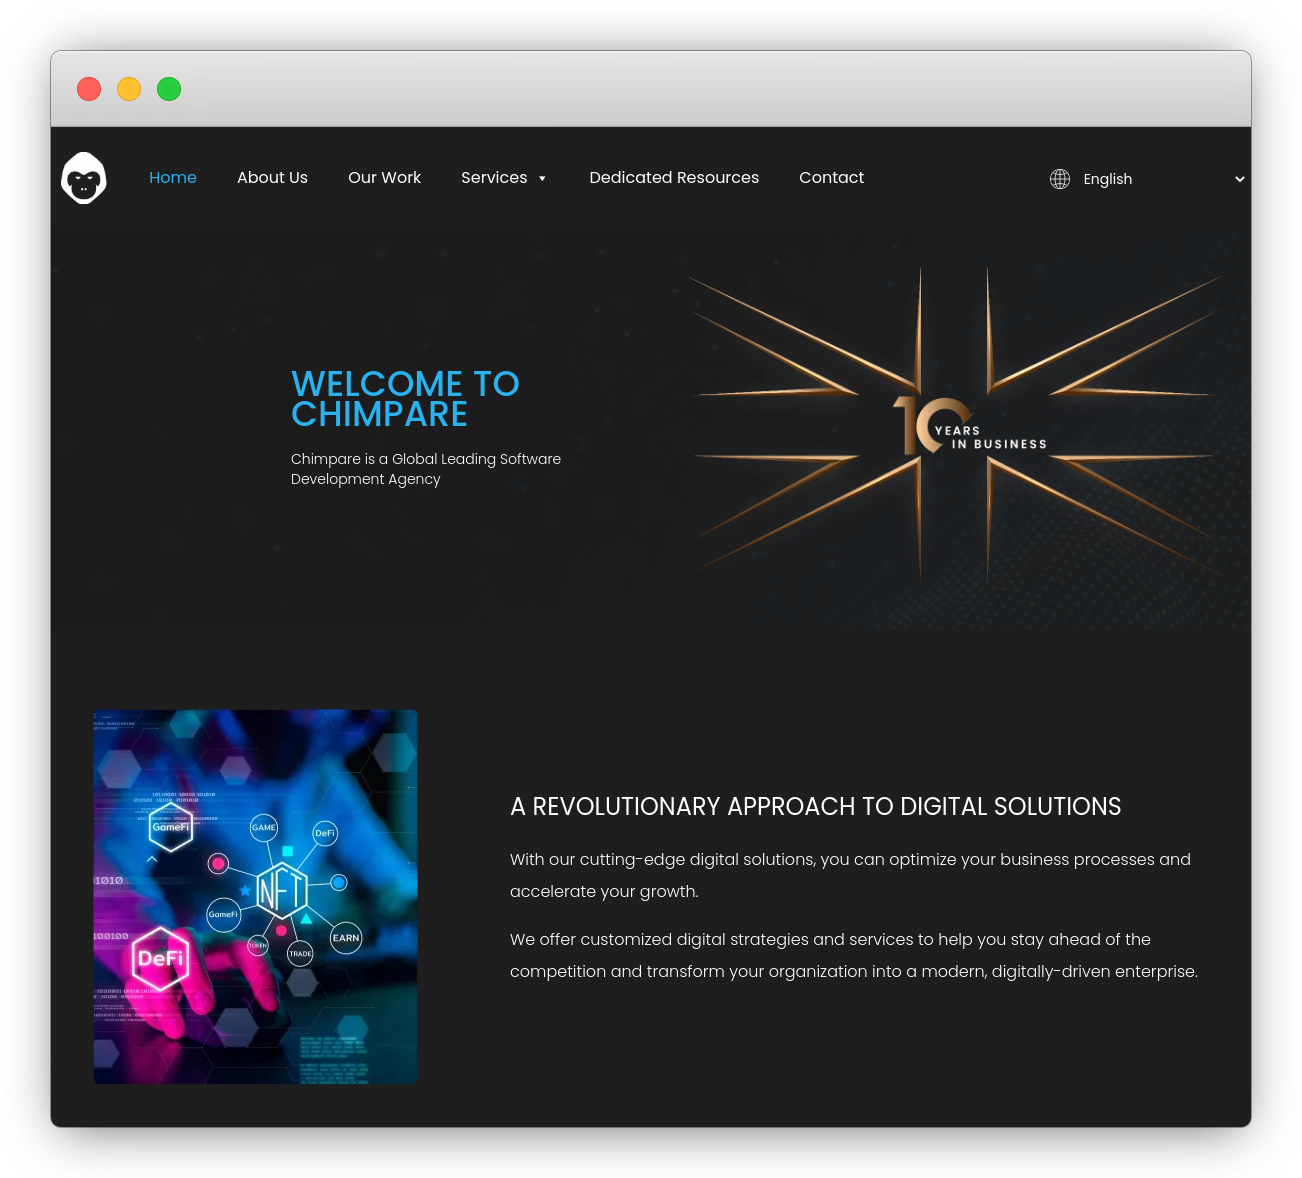Click the globe language icon

1060,179
